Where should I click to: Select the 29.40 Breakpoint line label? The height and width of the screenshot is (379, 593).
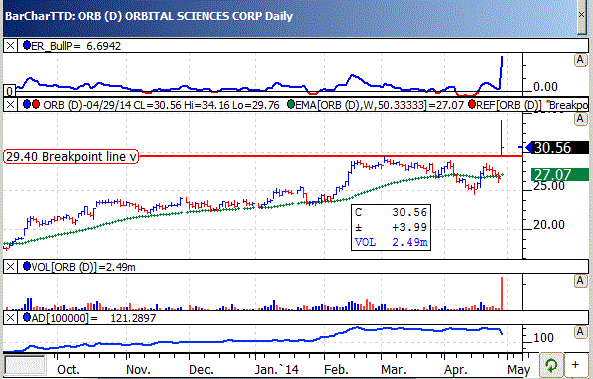tap(71, 157)
